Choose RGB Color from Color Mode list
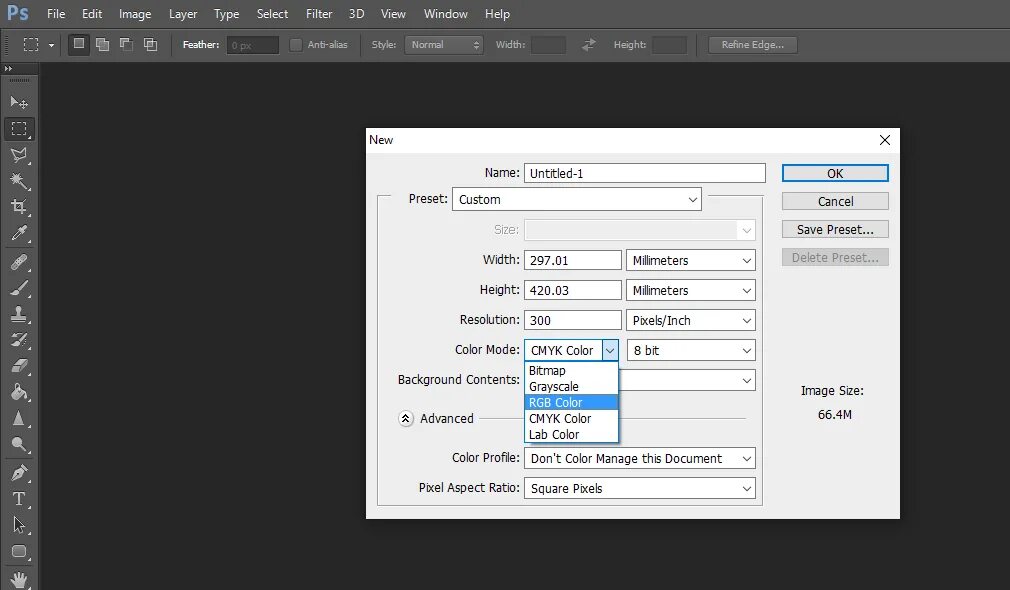Viewport: 1010px width, 590px height. (x=571, y=403)
